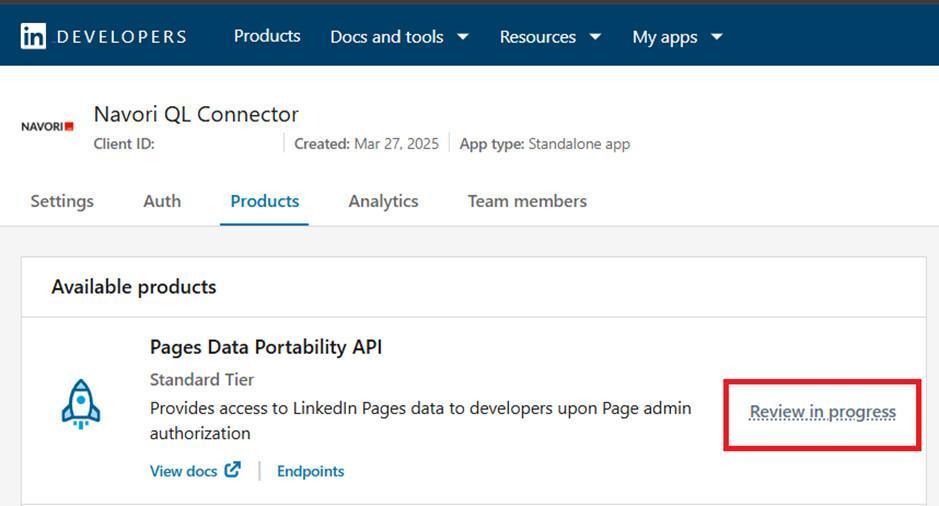The image size is (939, 506).
Task: Click the Review in progress link
Action: (x=823, y=412)
